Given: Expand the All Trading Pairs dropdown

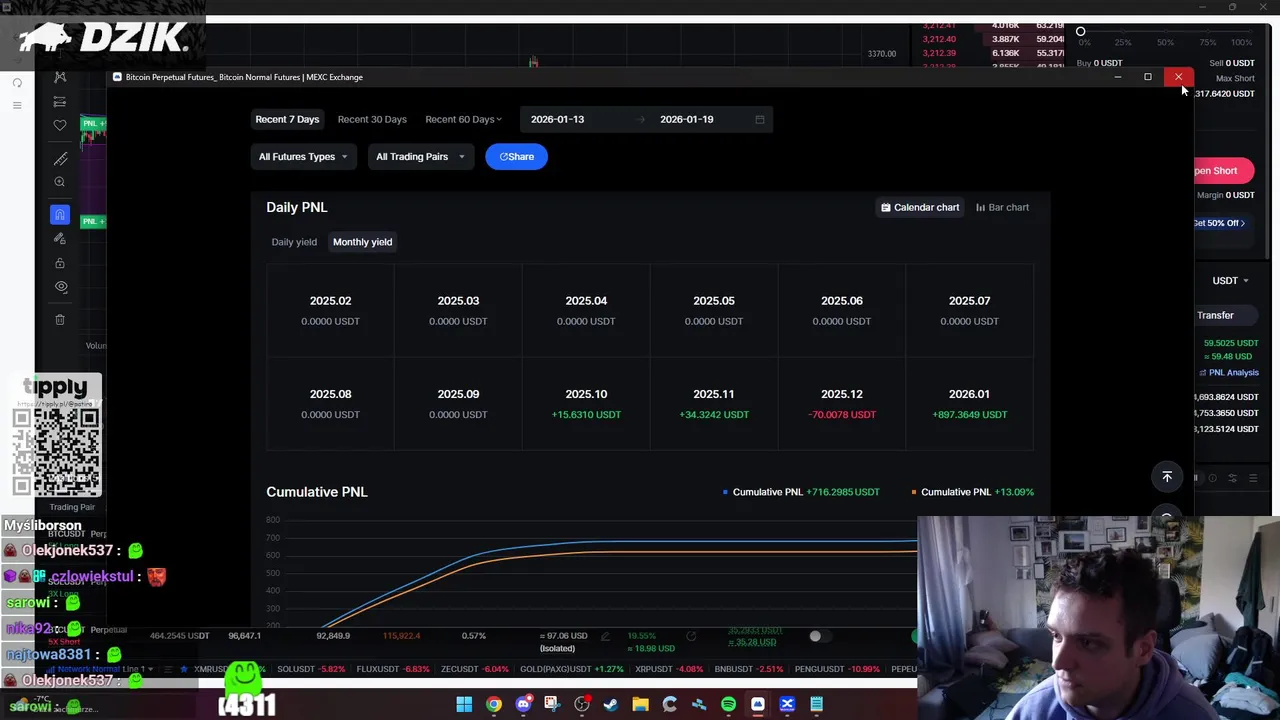Looking at the screenshot, I should (420, 156).
